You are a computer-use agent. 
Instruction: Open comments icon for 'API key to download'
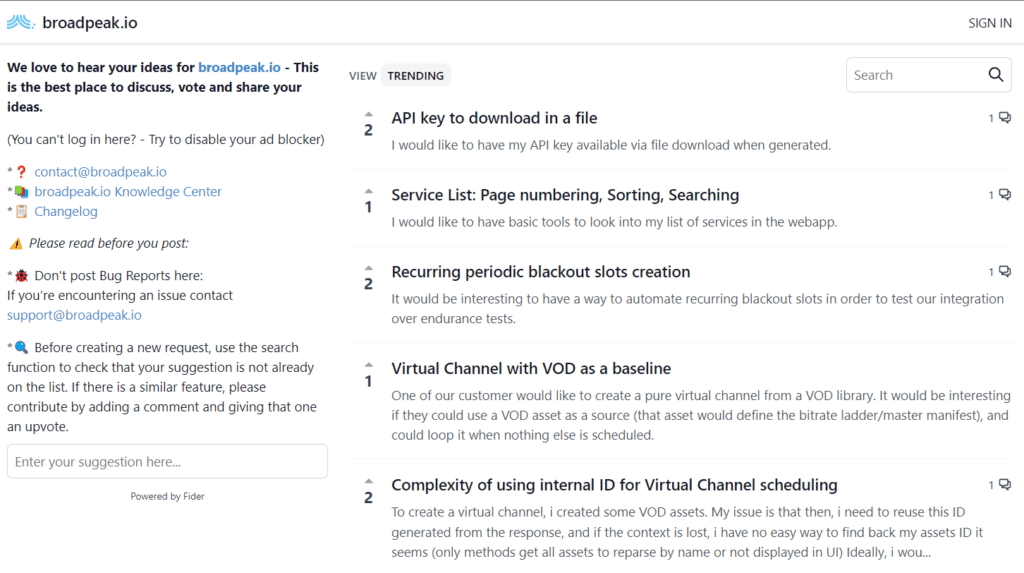click(1004, 118)
